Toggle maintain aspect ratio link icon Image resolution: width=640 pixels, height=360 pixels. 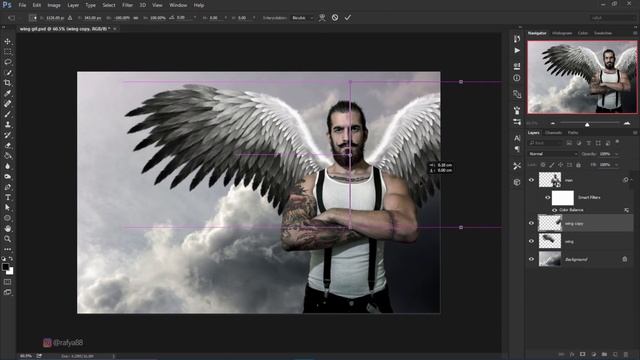point(136,18)
